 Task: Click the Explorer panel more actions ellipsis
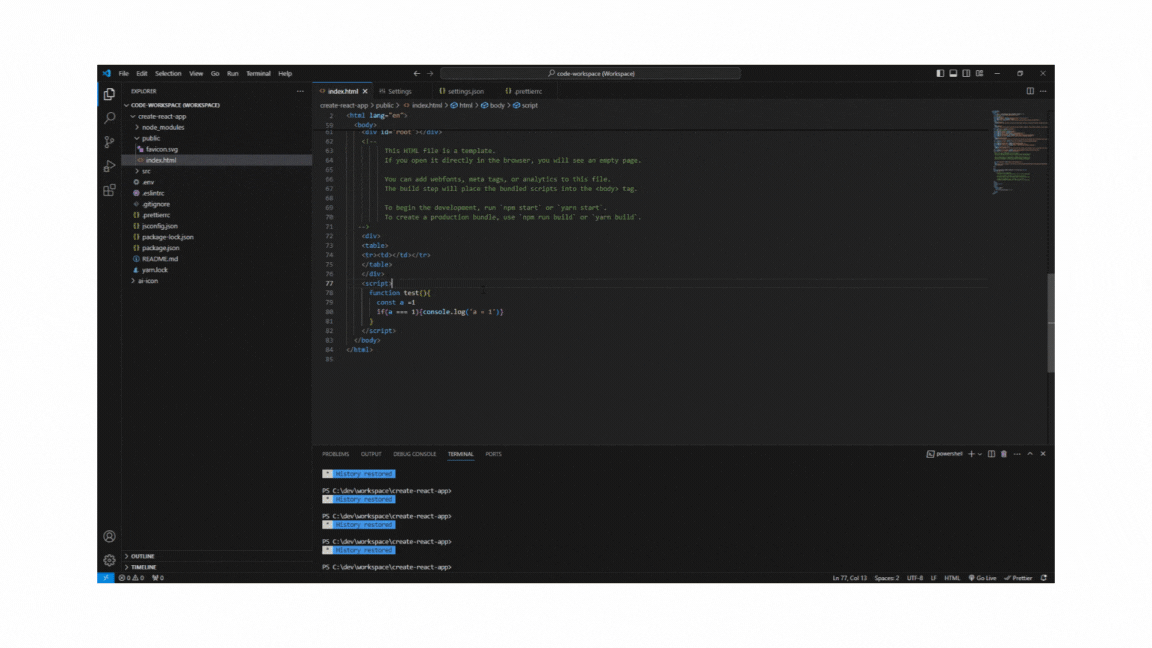point(300,91)
